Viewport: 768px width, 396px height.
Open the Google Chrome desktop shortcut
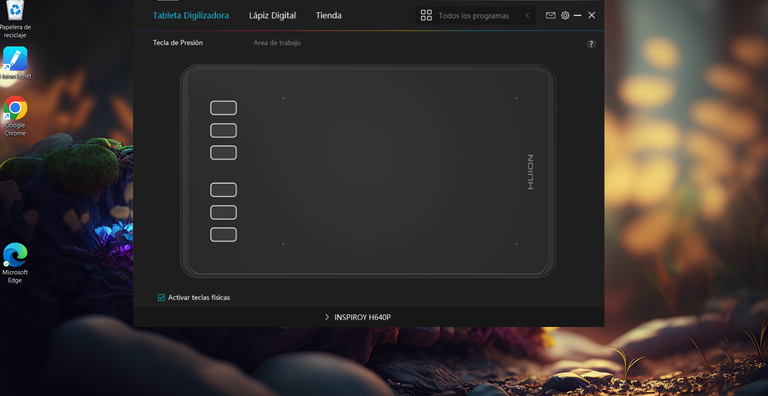click(x=15, y=116)
